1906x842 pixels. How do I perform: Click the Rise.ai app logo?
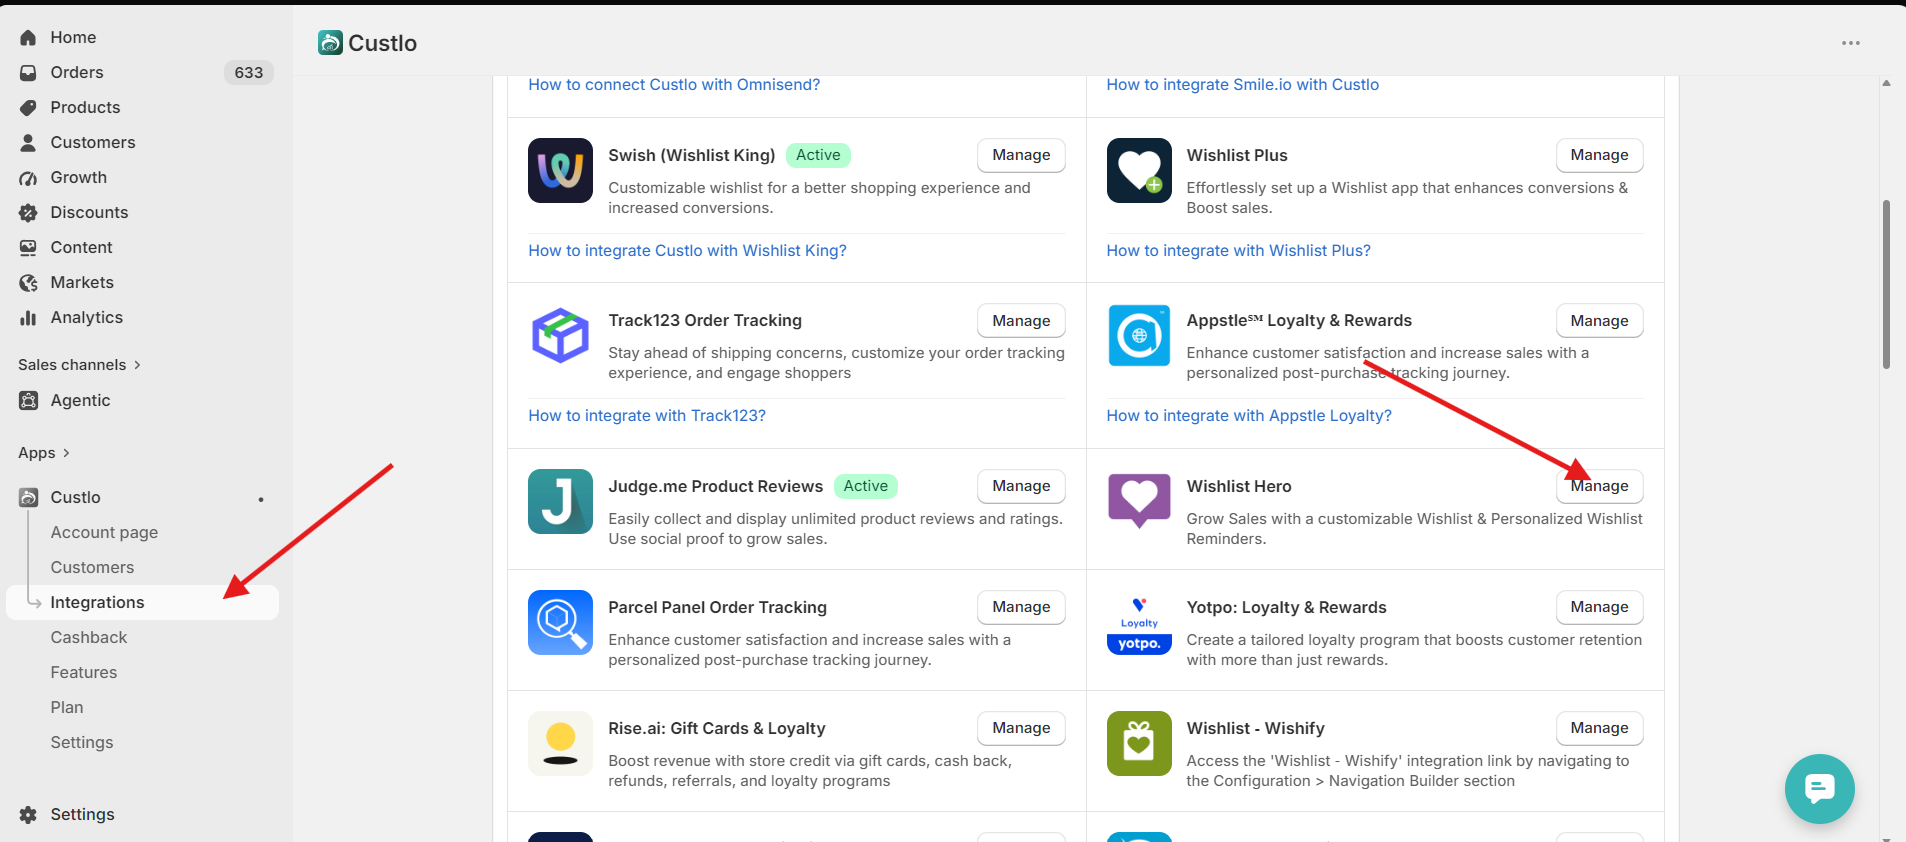pyautogui.click(x=560, y=743)
